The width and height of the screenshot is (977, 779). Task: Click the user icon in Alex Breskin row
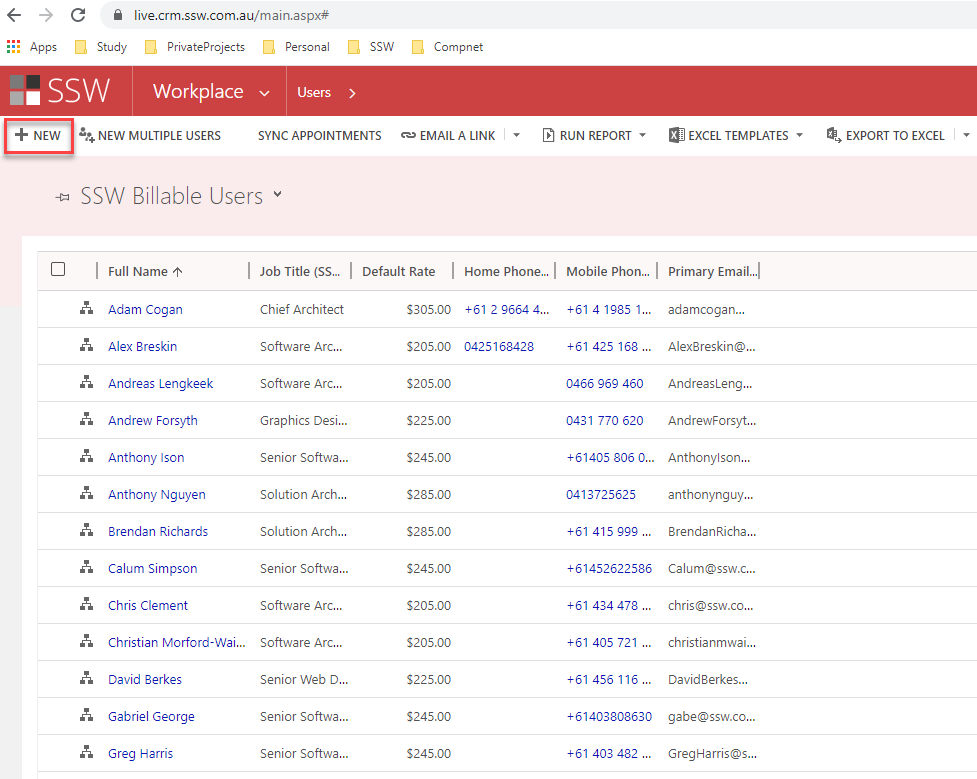[87, 345]
